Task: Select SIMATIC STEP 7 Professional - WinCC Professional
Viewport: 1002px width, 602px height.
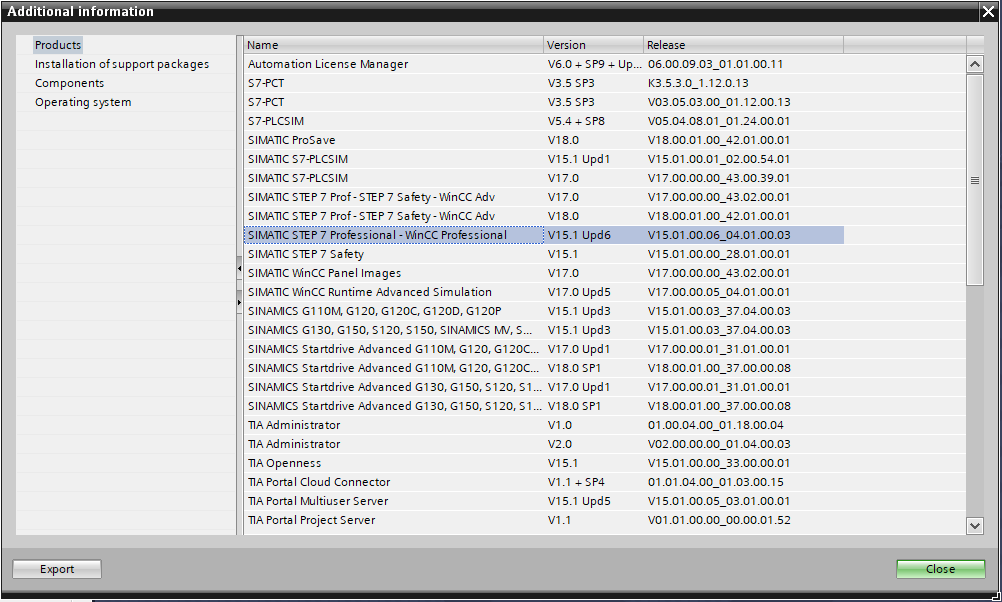Action: point(544,235)
